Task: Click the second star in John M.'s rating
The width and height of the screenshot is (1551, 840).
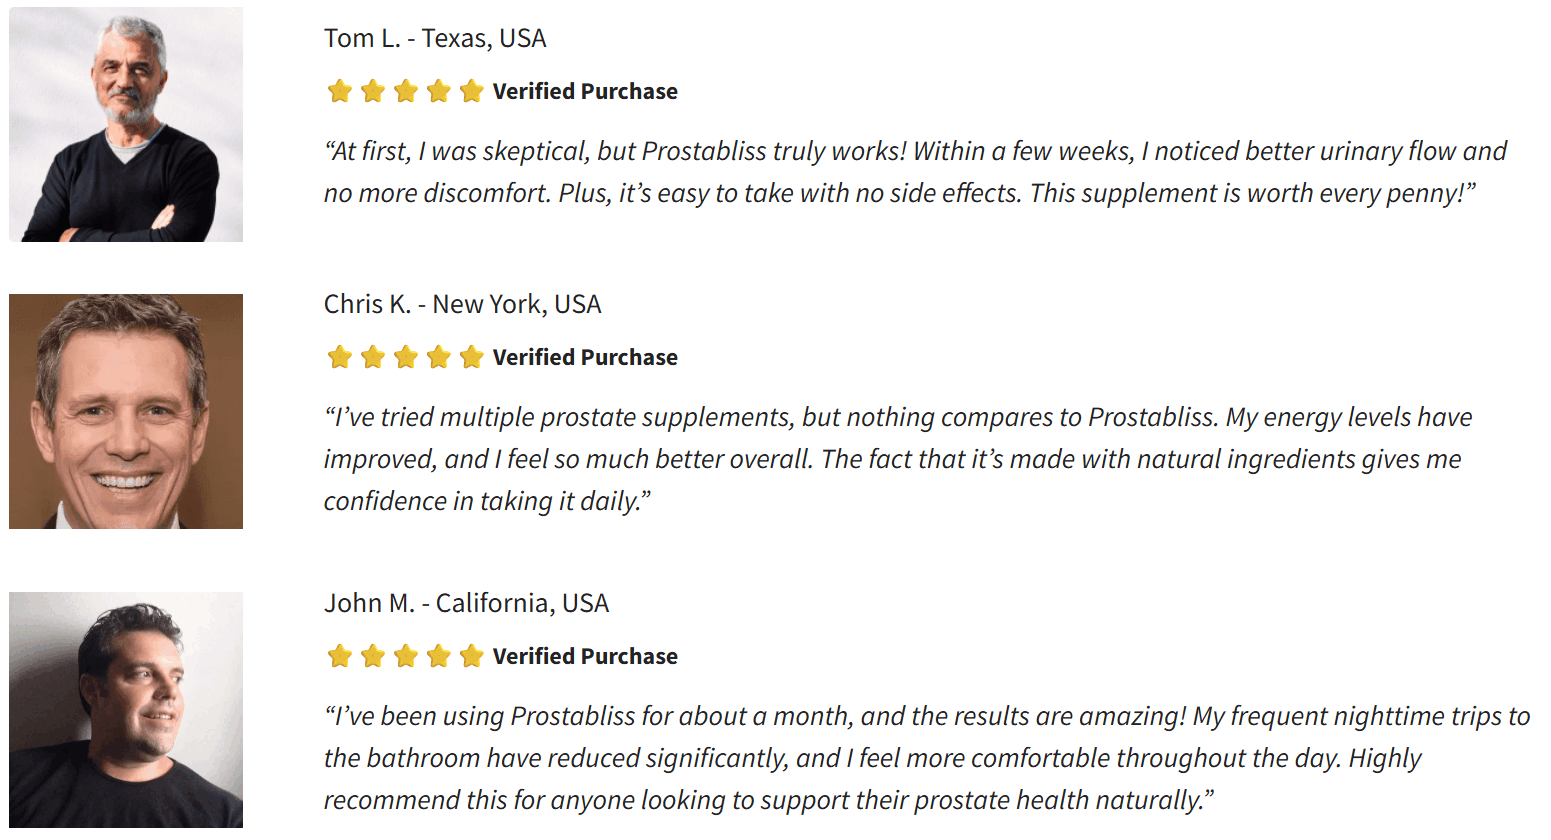Action: [373, 656]
